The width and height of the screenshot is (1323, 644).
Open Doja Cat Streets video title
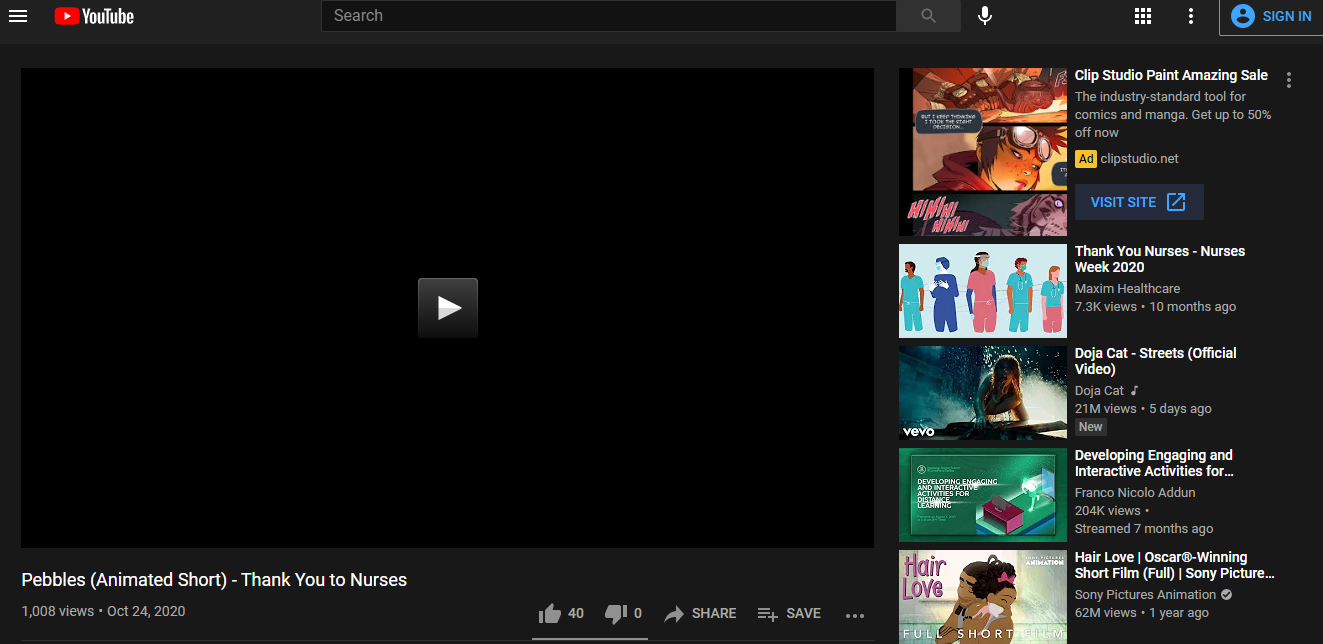click(x=1155, y=361)
